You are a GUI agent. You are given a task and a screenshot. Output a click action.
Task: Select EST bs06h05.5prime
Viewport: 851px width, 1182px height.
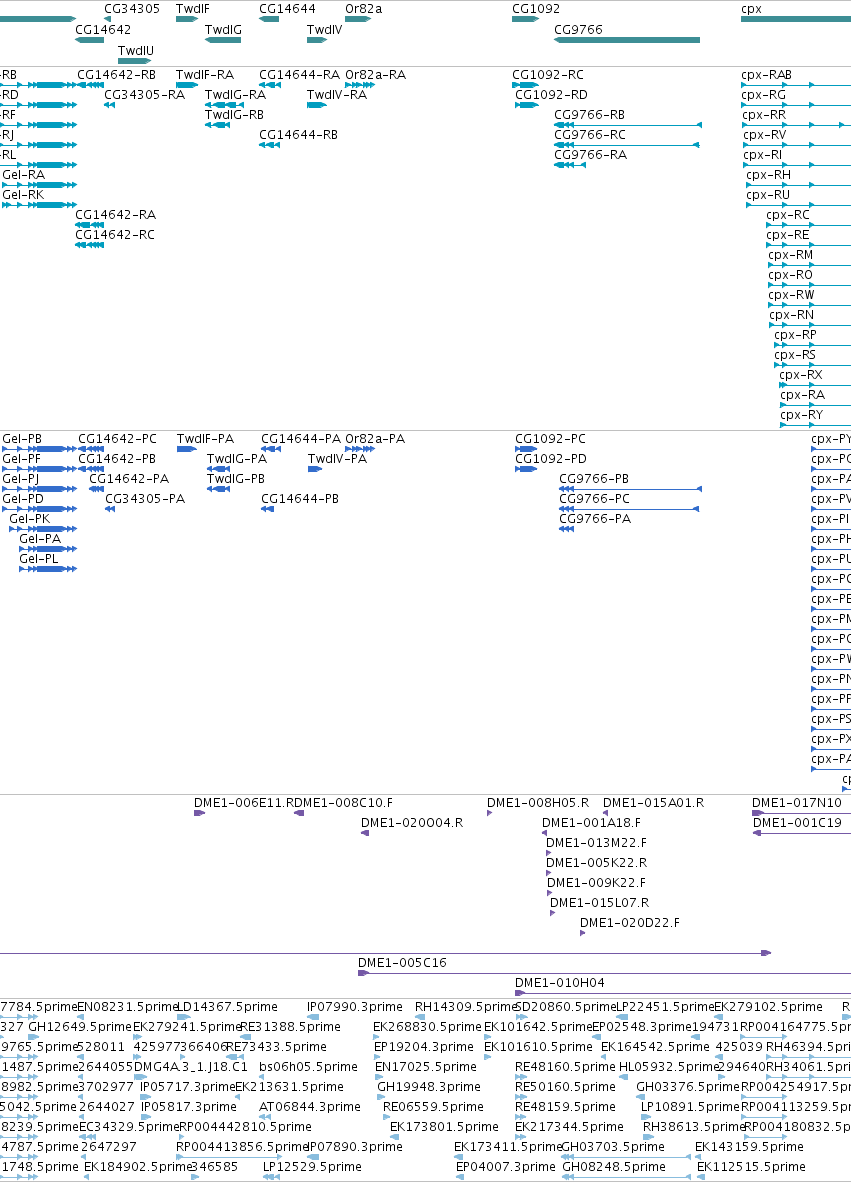[308, 1067]
